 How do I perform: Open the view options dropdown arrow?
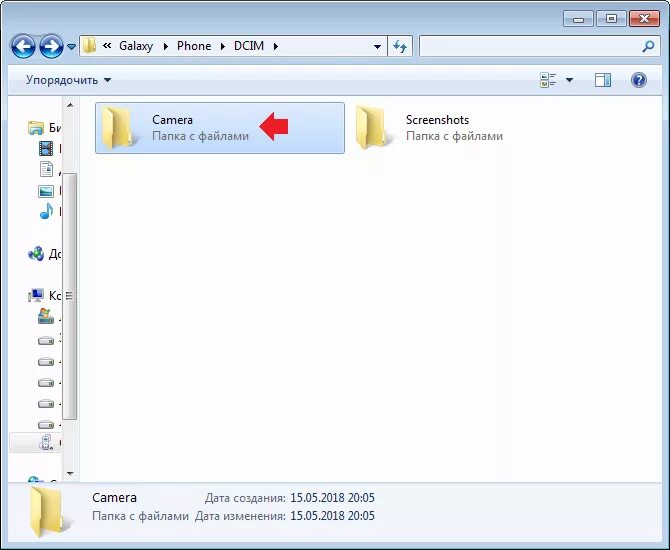pos(569,80)
